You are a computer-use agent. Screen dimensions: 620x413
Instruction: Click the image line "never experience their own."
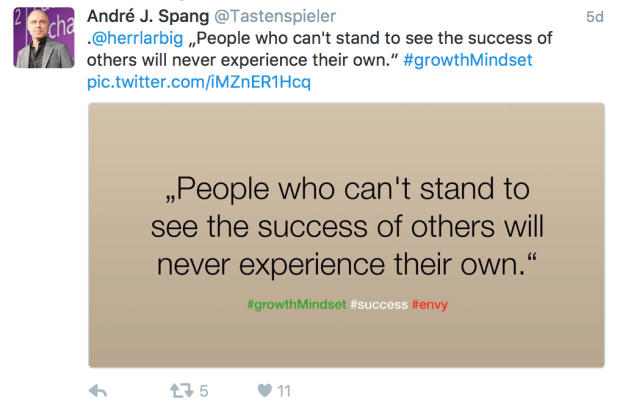[x=345, y=268]
